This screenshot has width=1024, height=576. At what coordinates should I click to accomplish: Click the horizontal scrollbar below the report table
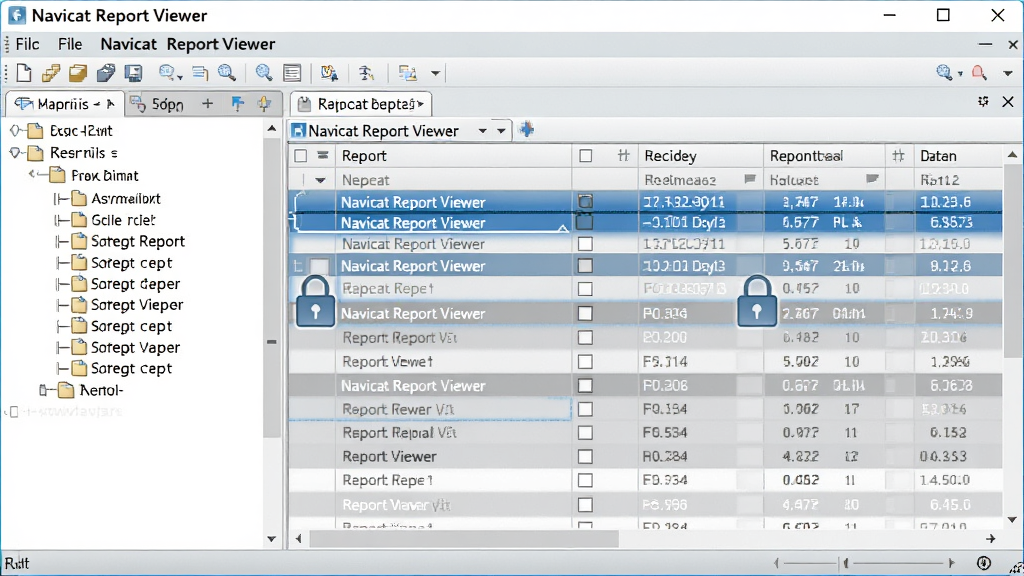[x=464, y=539]
